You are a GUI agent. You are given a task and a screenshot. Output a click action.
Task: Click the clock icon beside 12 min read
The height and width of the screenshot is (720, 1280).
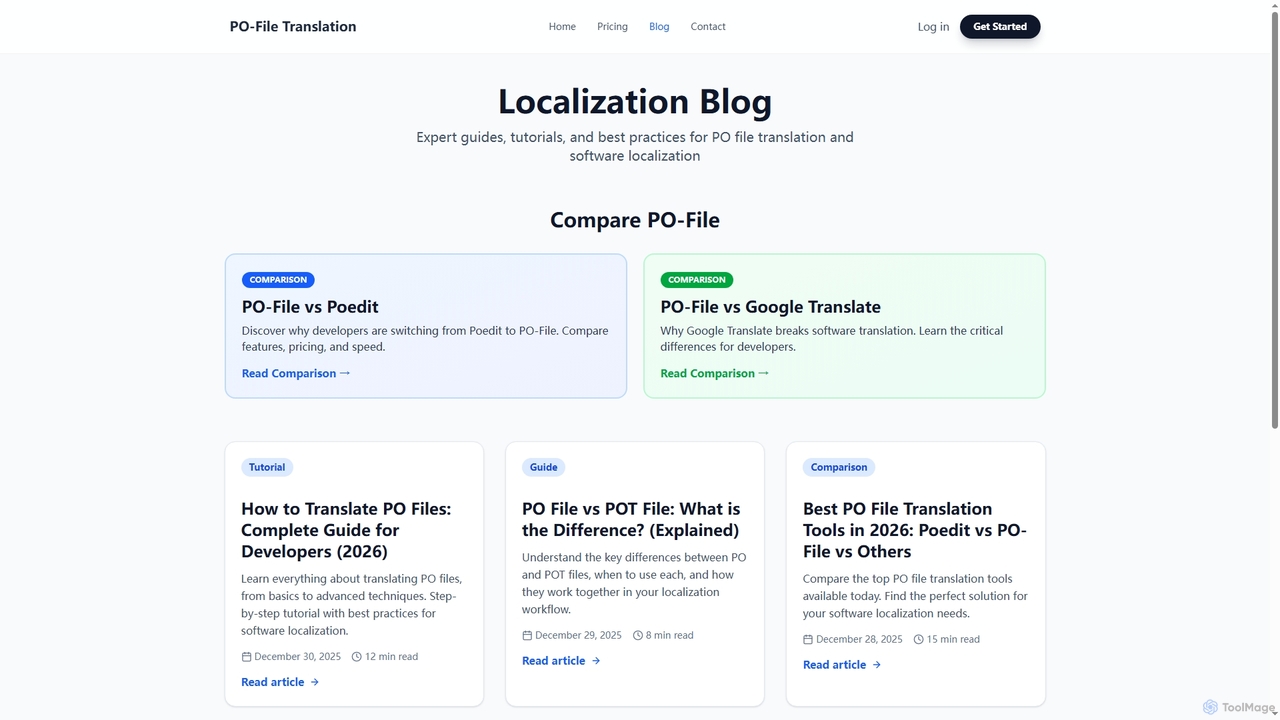357,657
